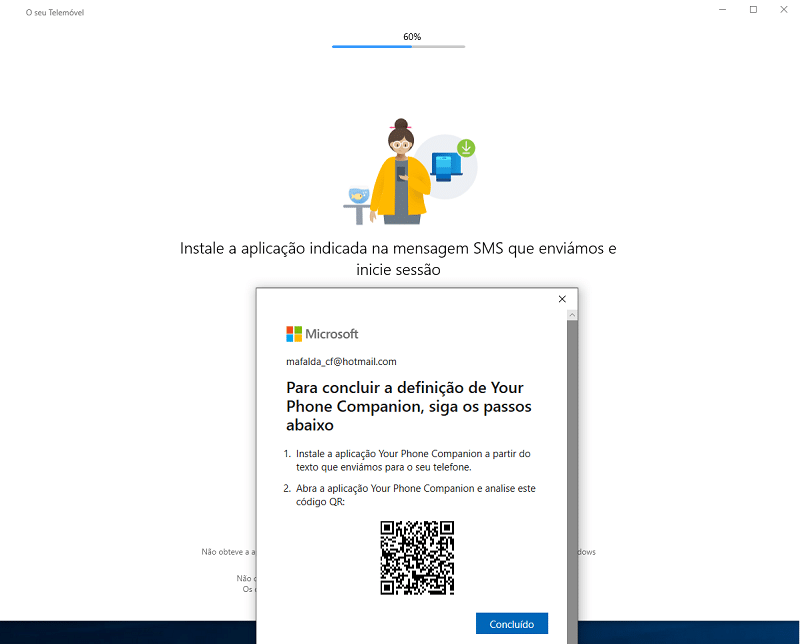Close the Microsoft QR code dialog
The image size is (800, 644).
tap(562, 299)
